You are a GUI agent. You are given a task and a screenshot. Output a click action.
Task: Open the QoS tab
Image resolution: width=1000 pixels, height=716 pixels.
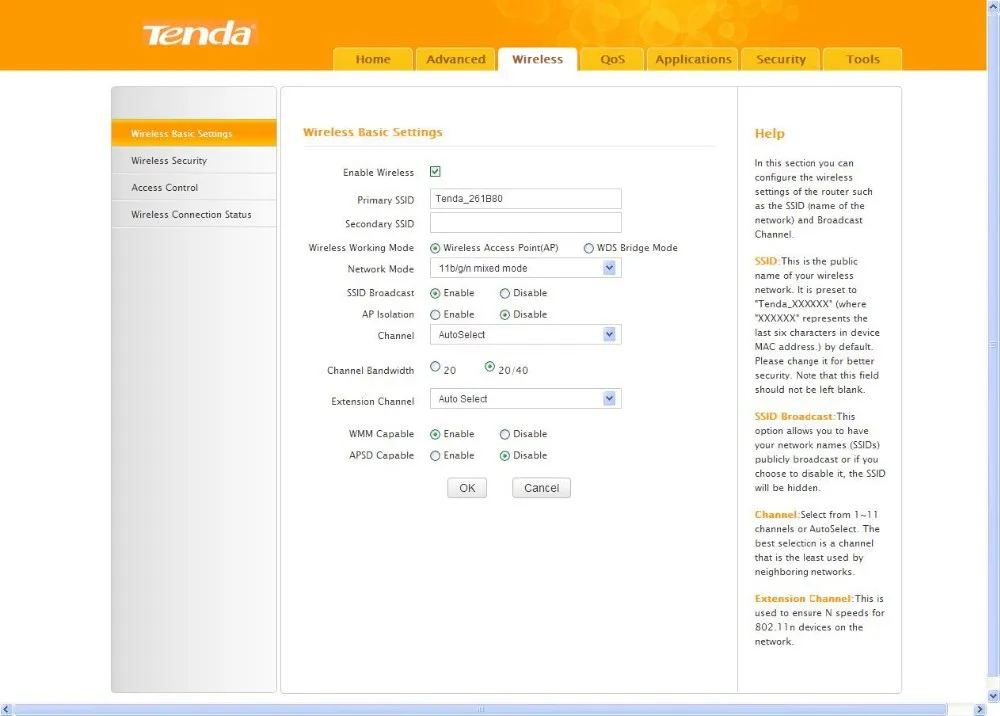612,59
